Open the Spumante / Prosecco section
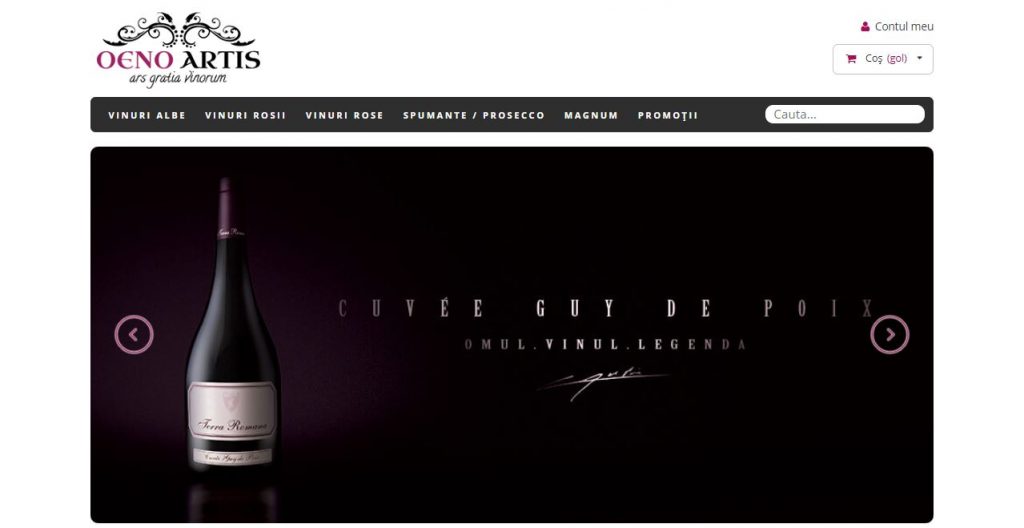 [473, 115]
